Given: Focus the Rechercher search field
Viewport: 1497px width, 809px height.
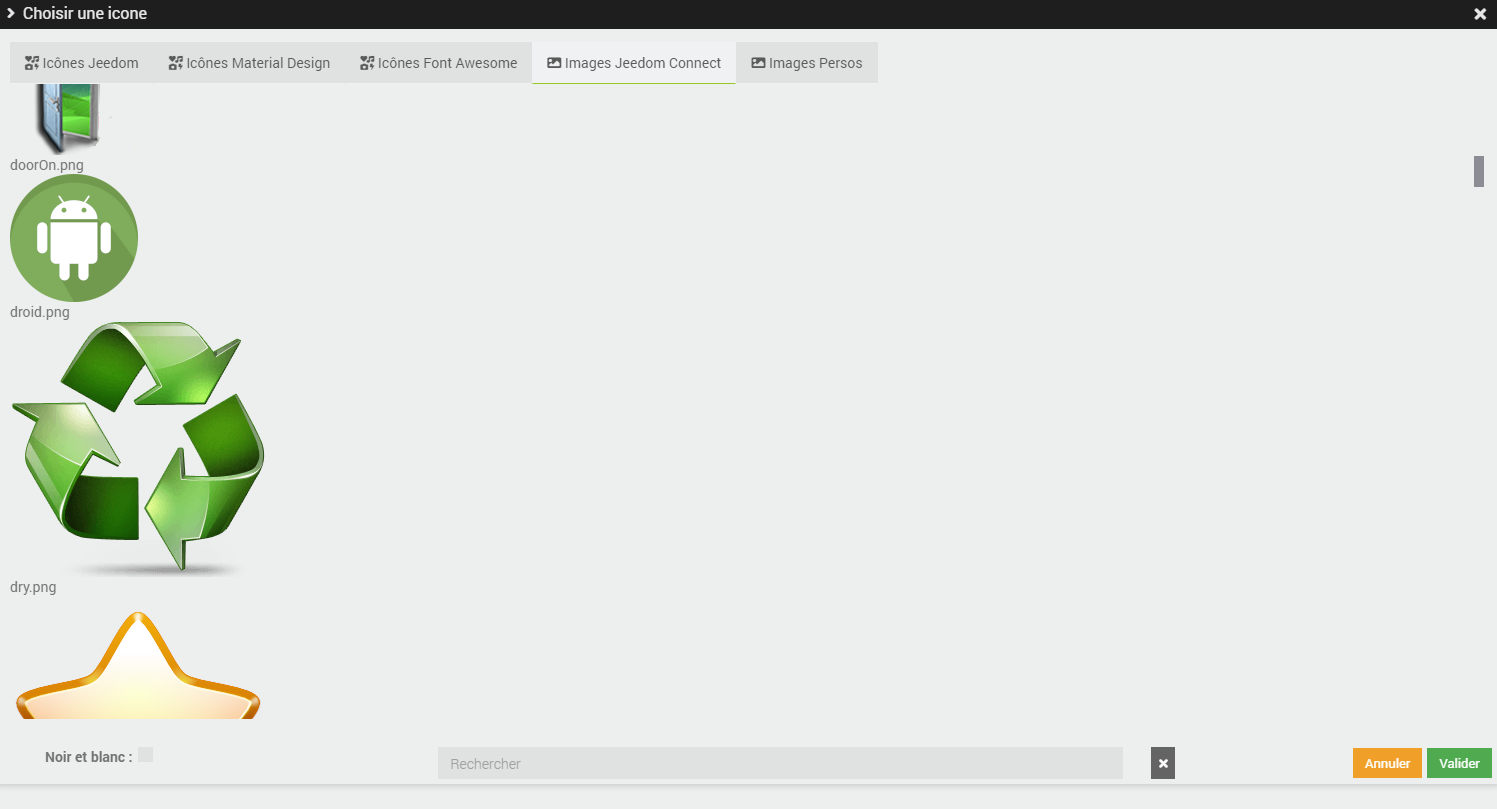Looking at the screenshot, I should click(x=780, y=763).
